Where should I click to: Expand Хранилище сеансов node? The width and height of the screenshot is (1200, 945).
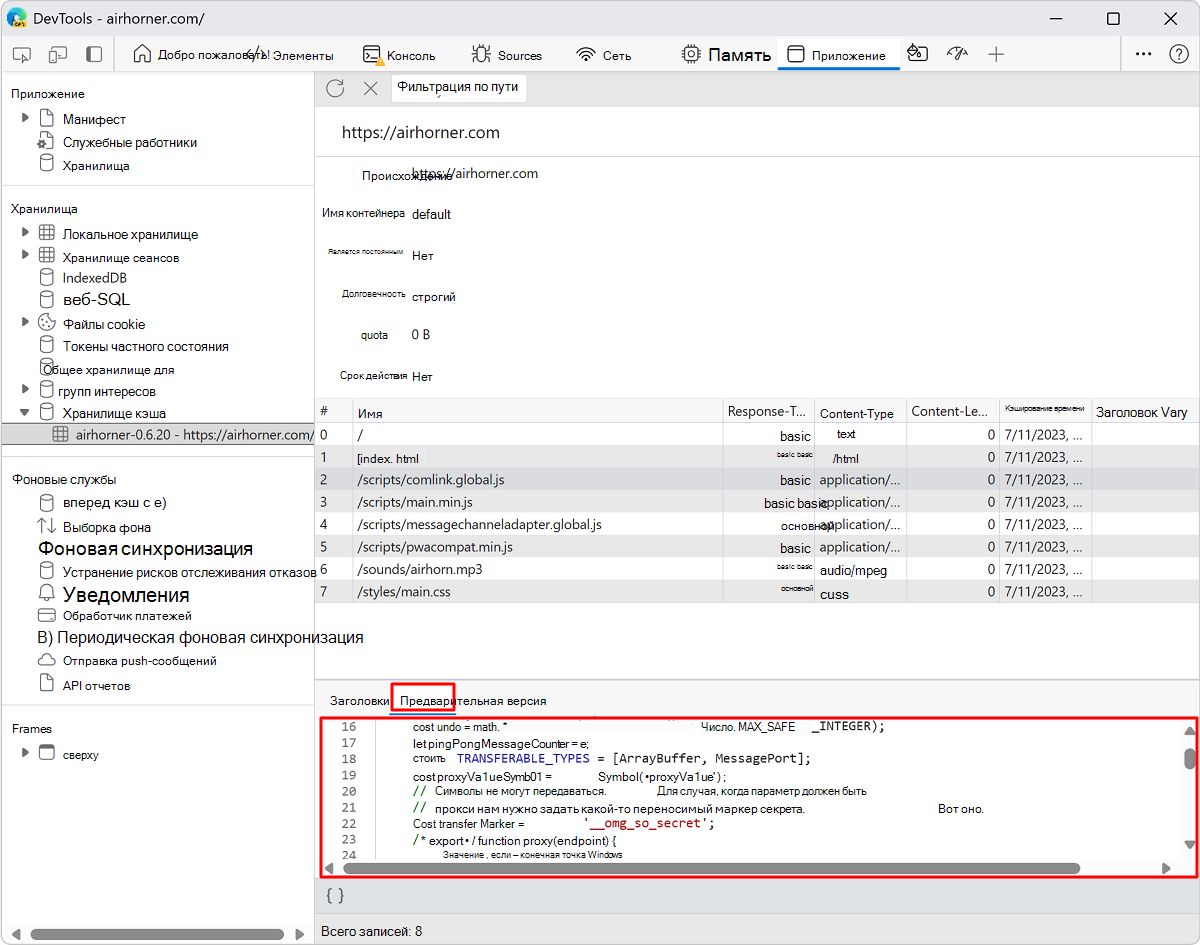pyautogui.click(x=26, y=256)
